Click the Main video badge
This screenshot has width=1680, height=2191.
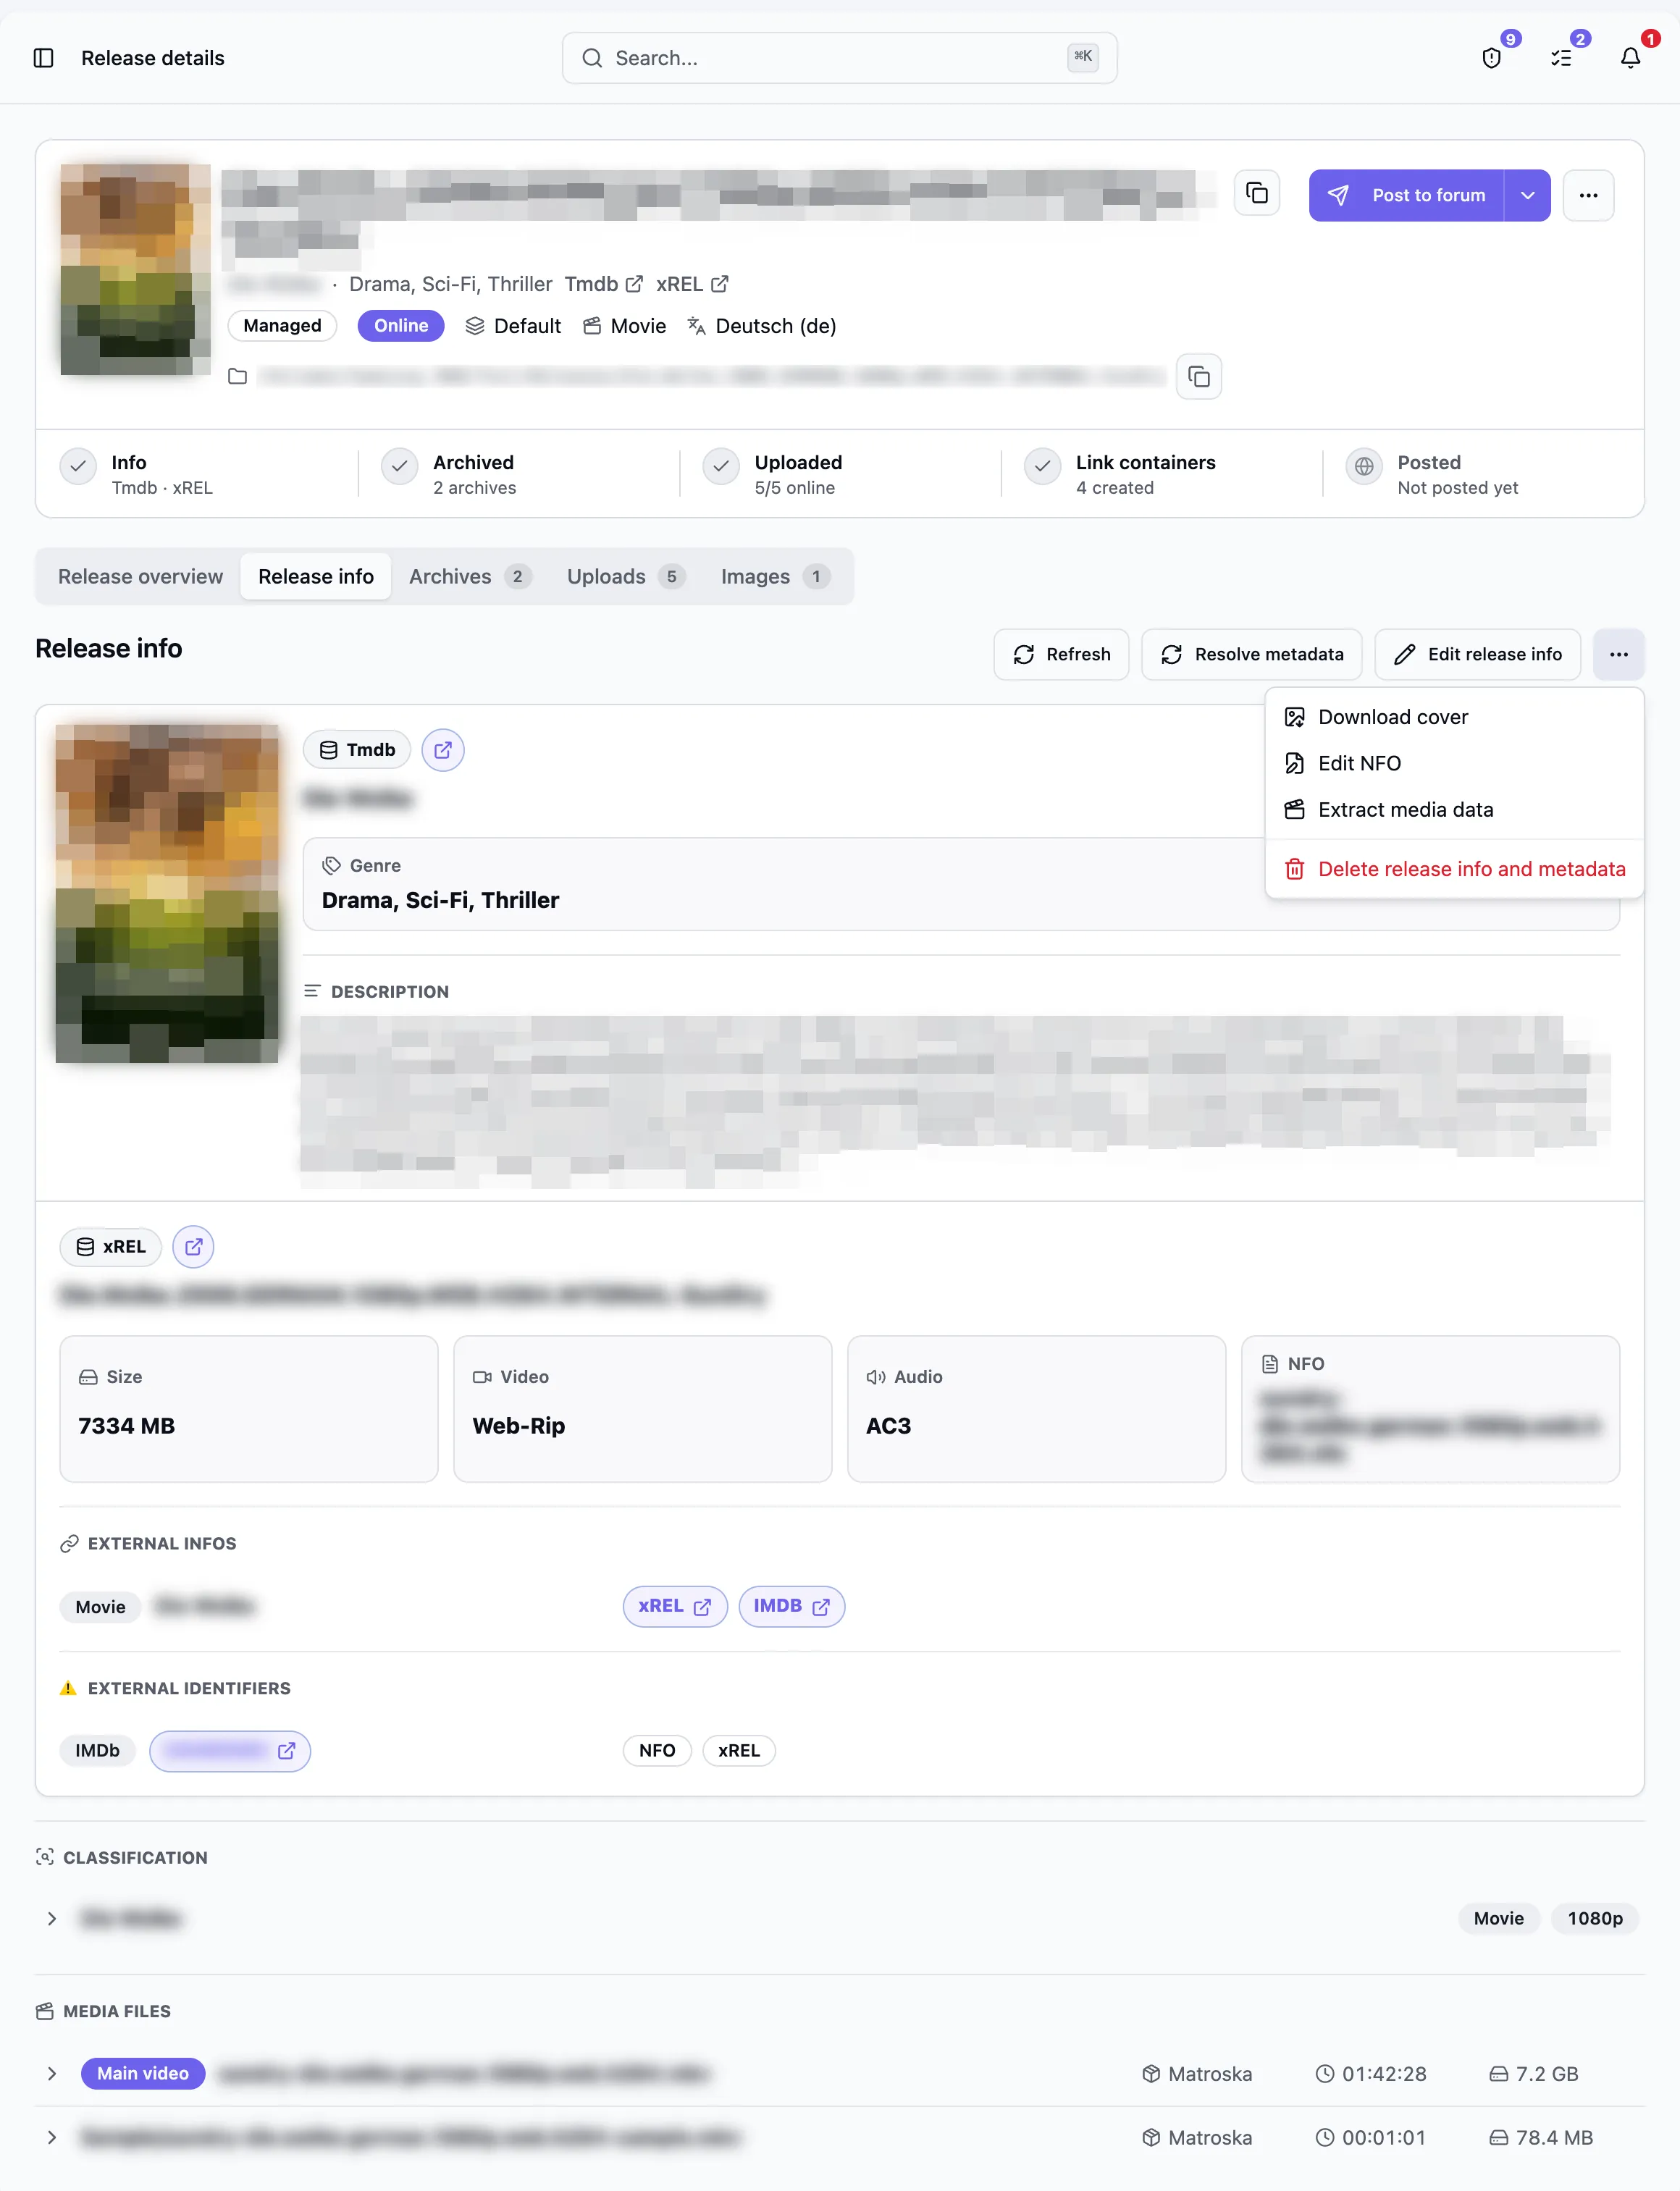point(143,2074)
